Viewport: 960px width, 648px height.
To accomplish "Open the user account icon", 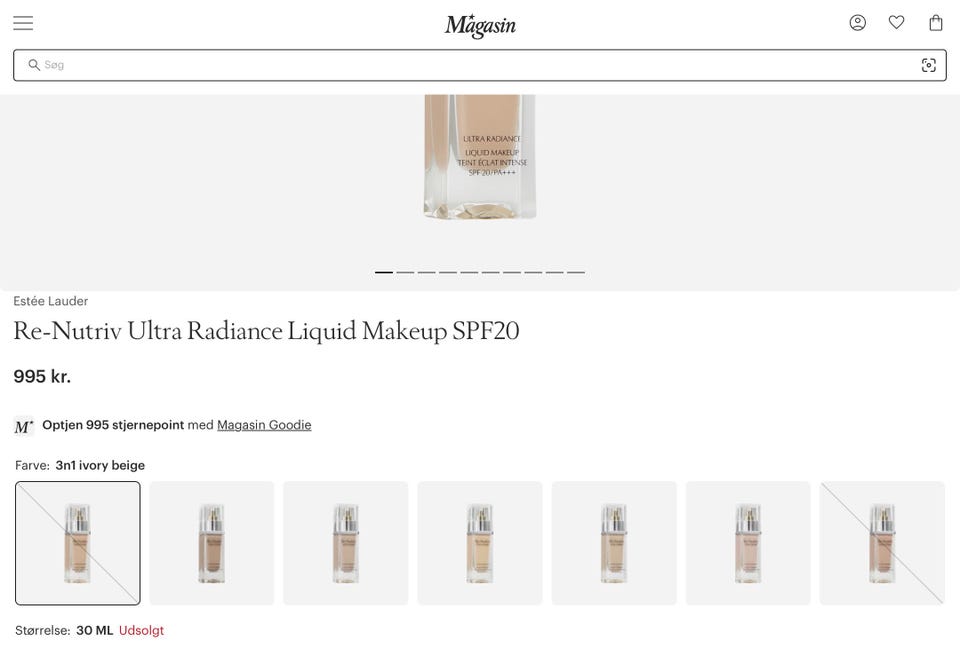I will click(x=857, y=23).
